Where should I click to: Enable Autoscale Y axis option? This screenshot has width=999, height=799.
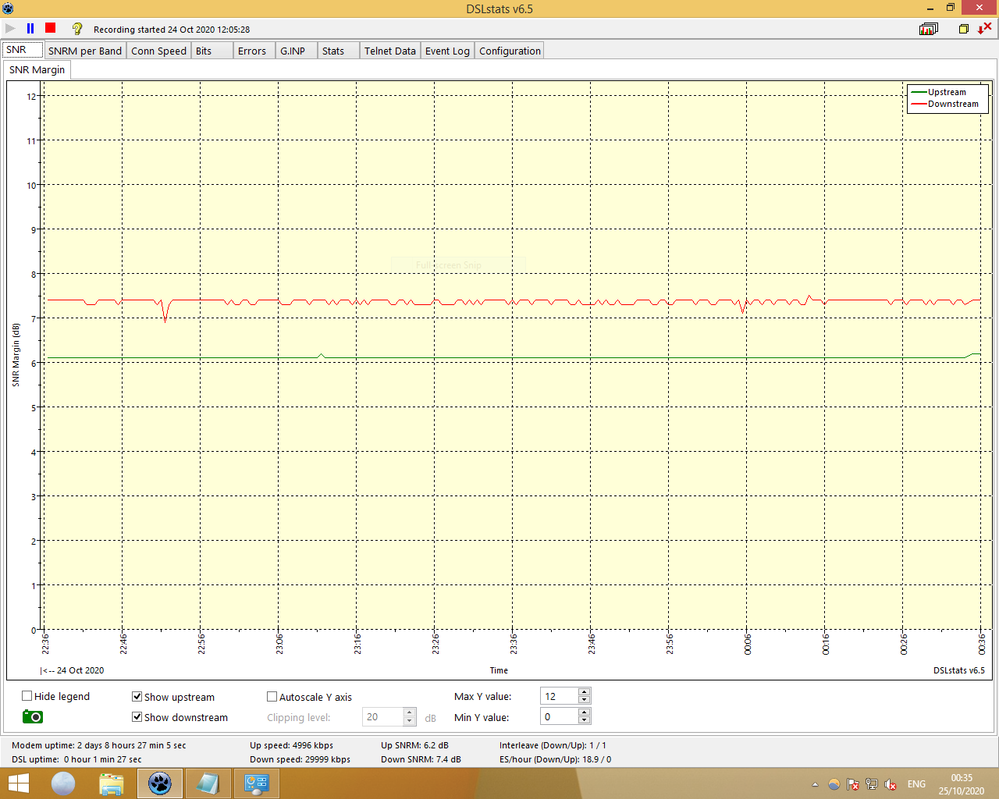click(x=272, y=697)
